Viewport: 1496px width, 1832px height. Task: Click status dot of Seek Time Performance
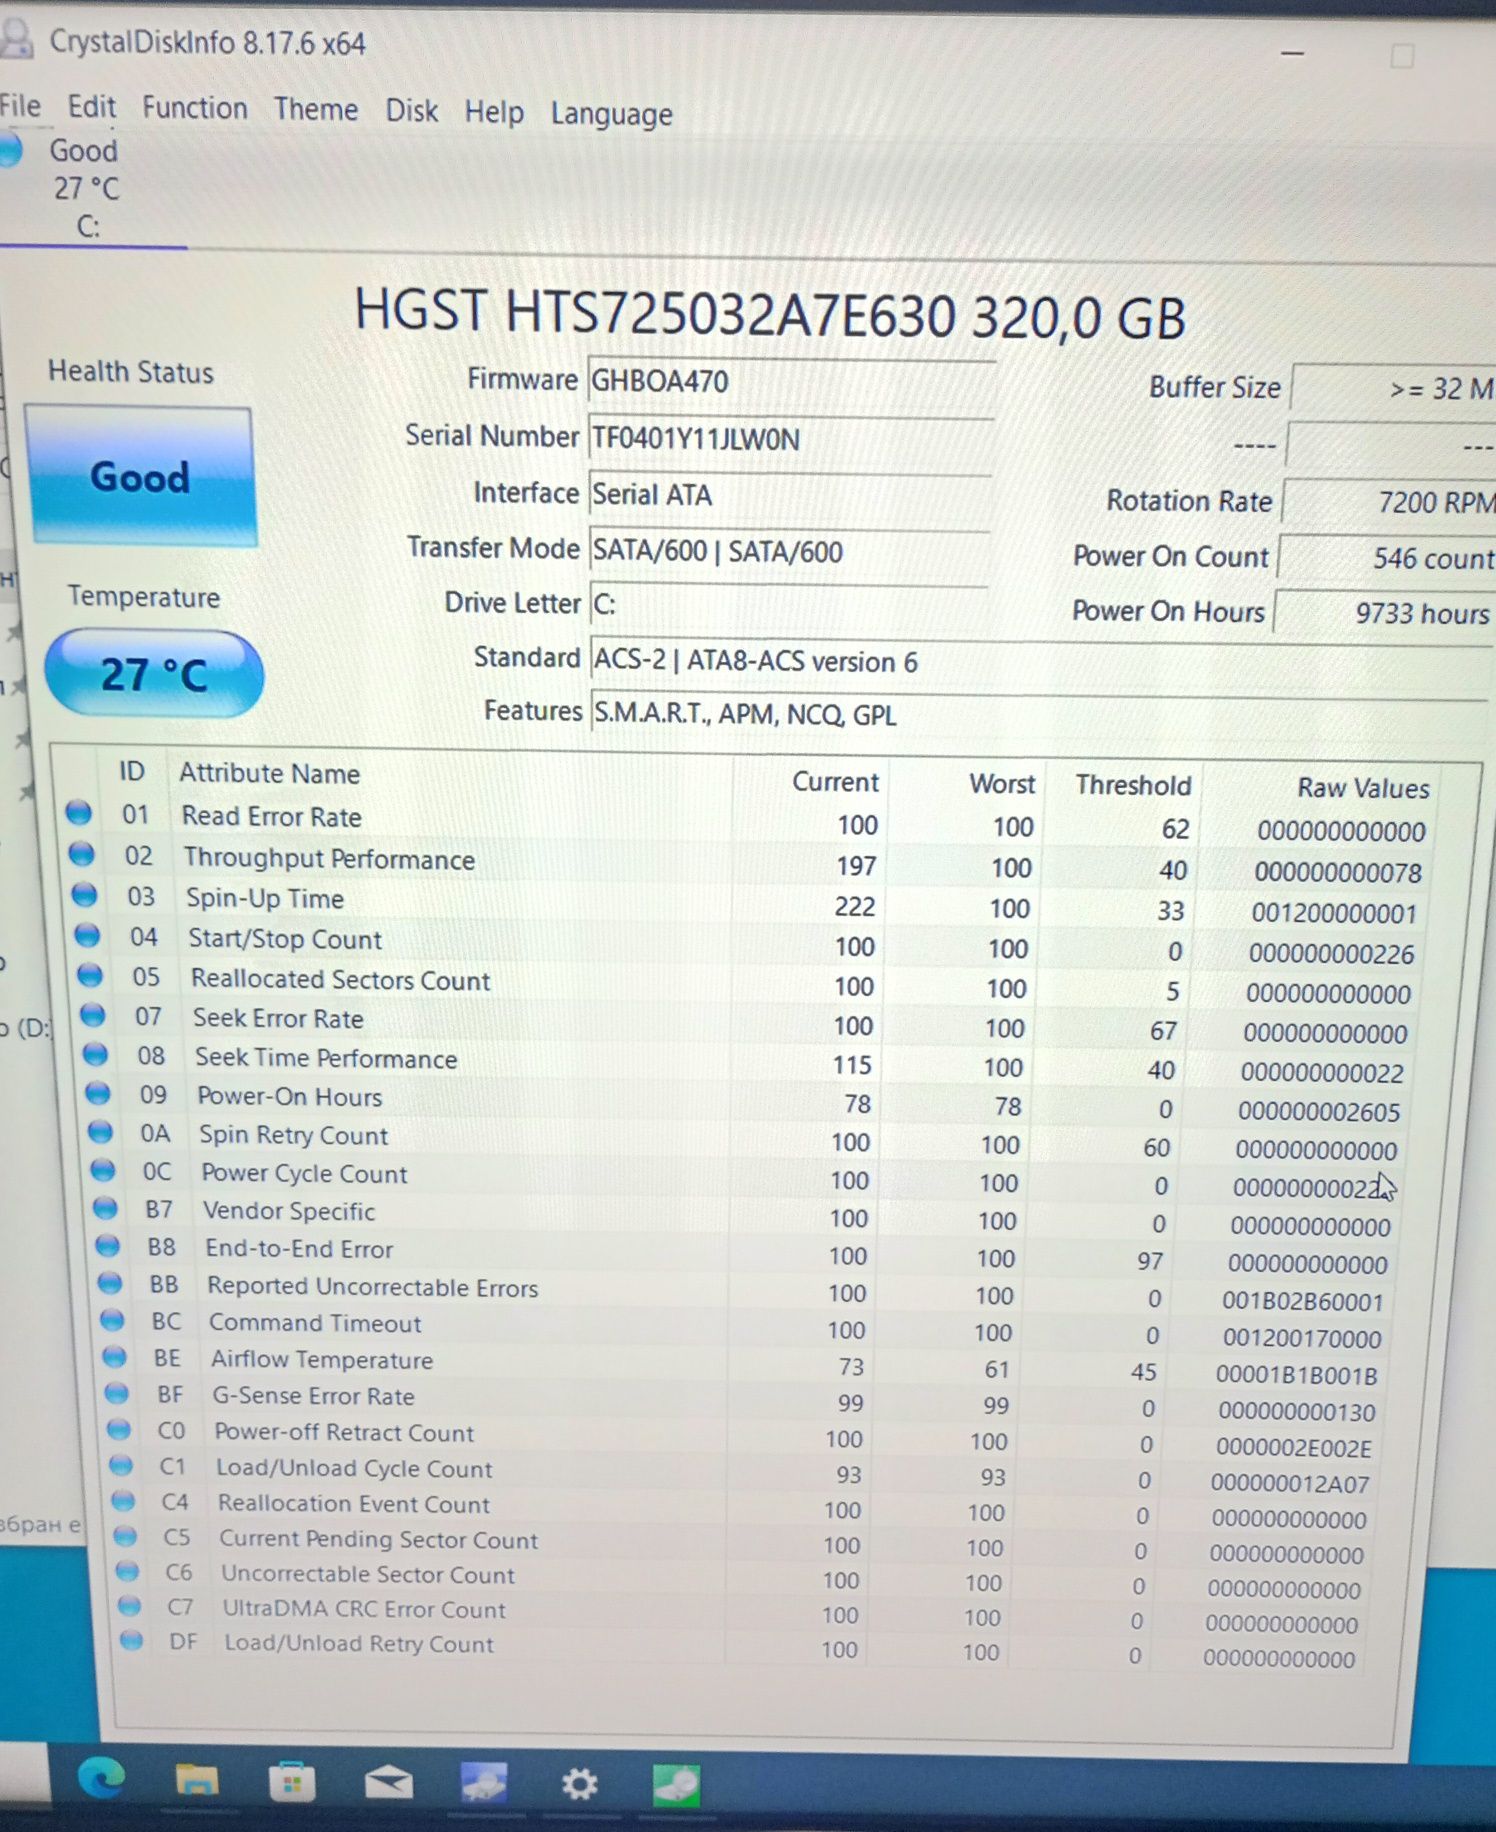95,1054
